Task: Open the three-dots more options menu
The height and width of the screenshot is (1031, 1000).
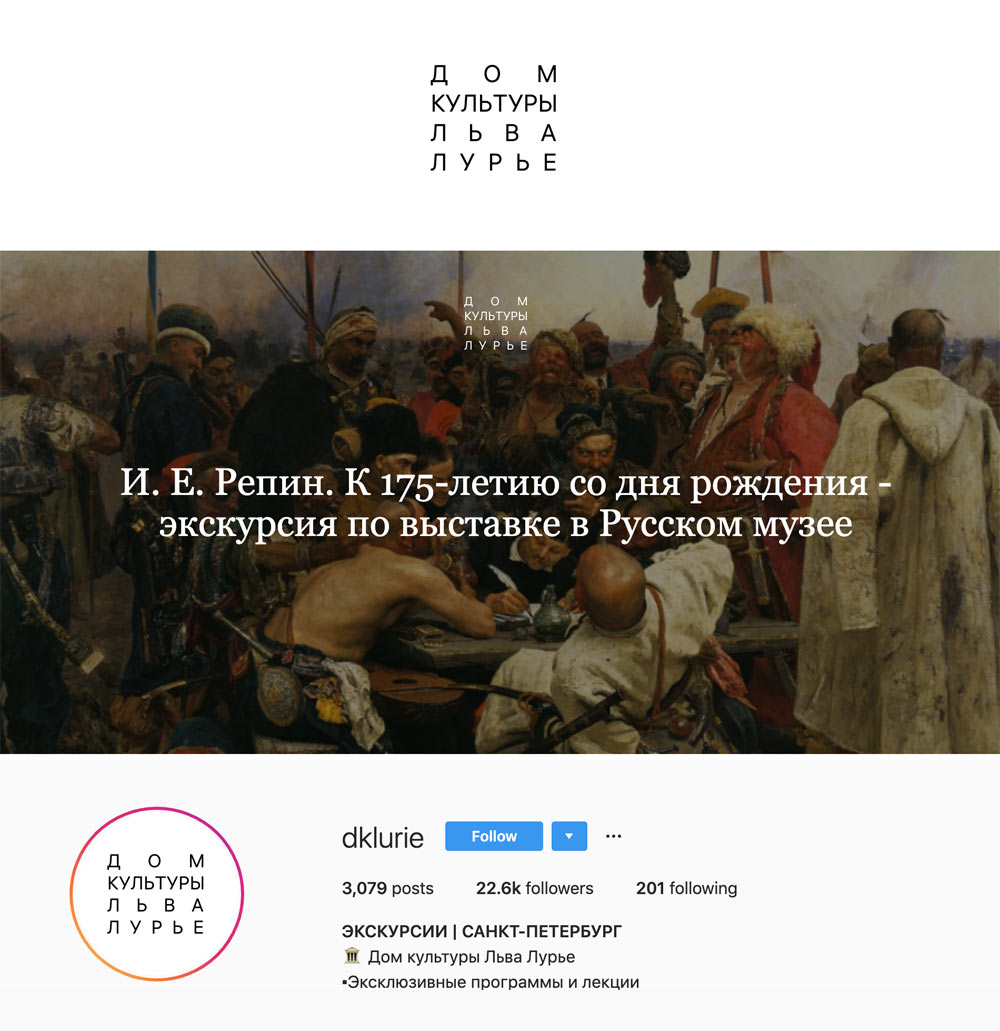Action: [x=613, y=836]
